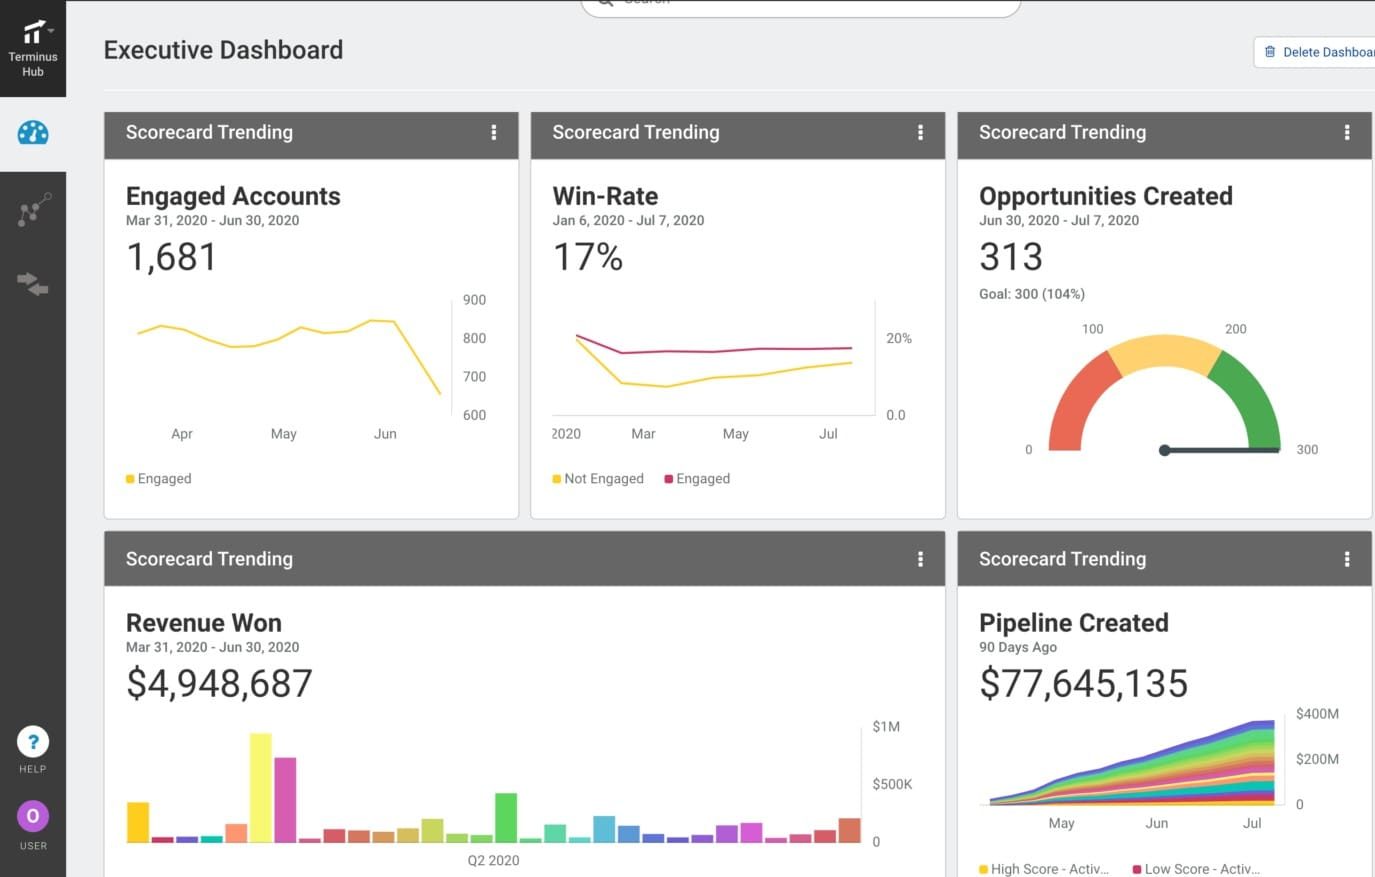Open the Opportunities Created scorecard menu

[1348, 132]
